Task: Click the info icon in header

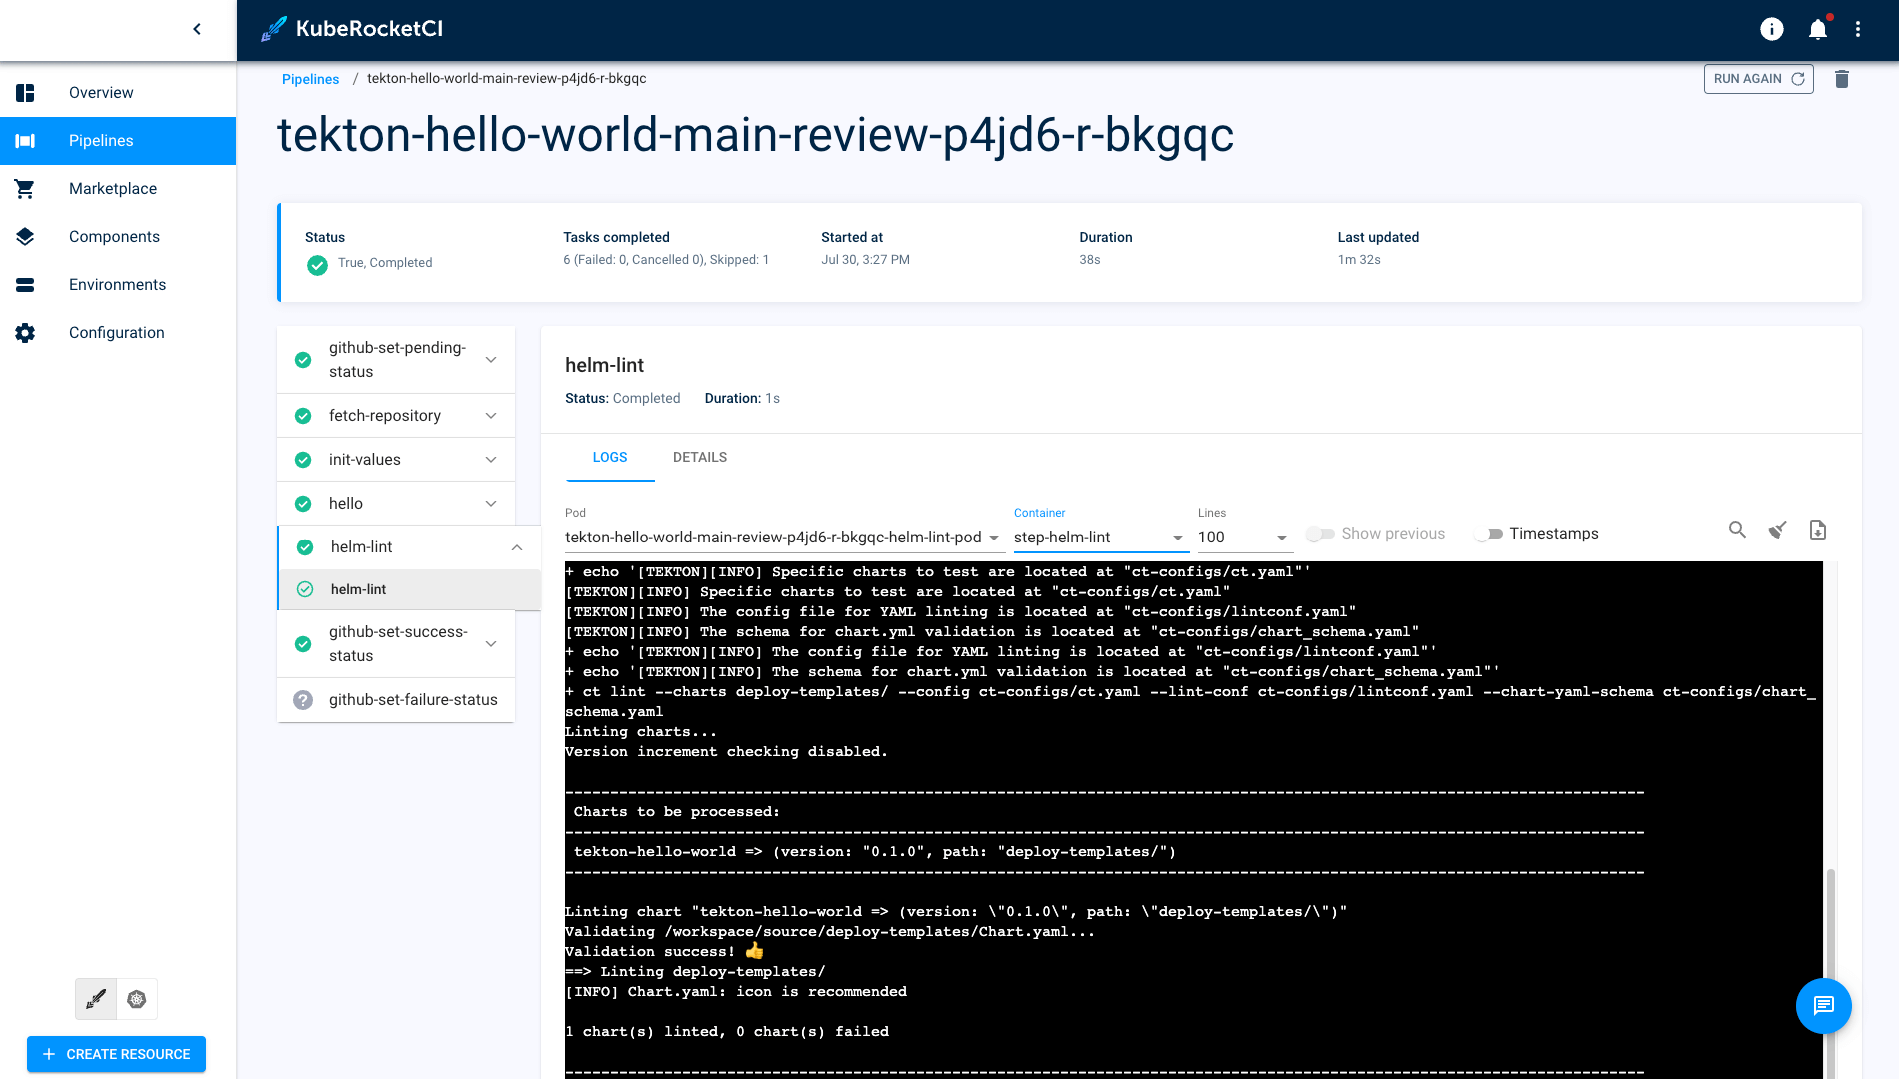Action: 1771,29
